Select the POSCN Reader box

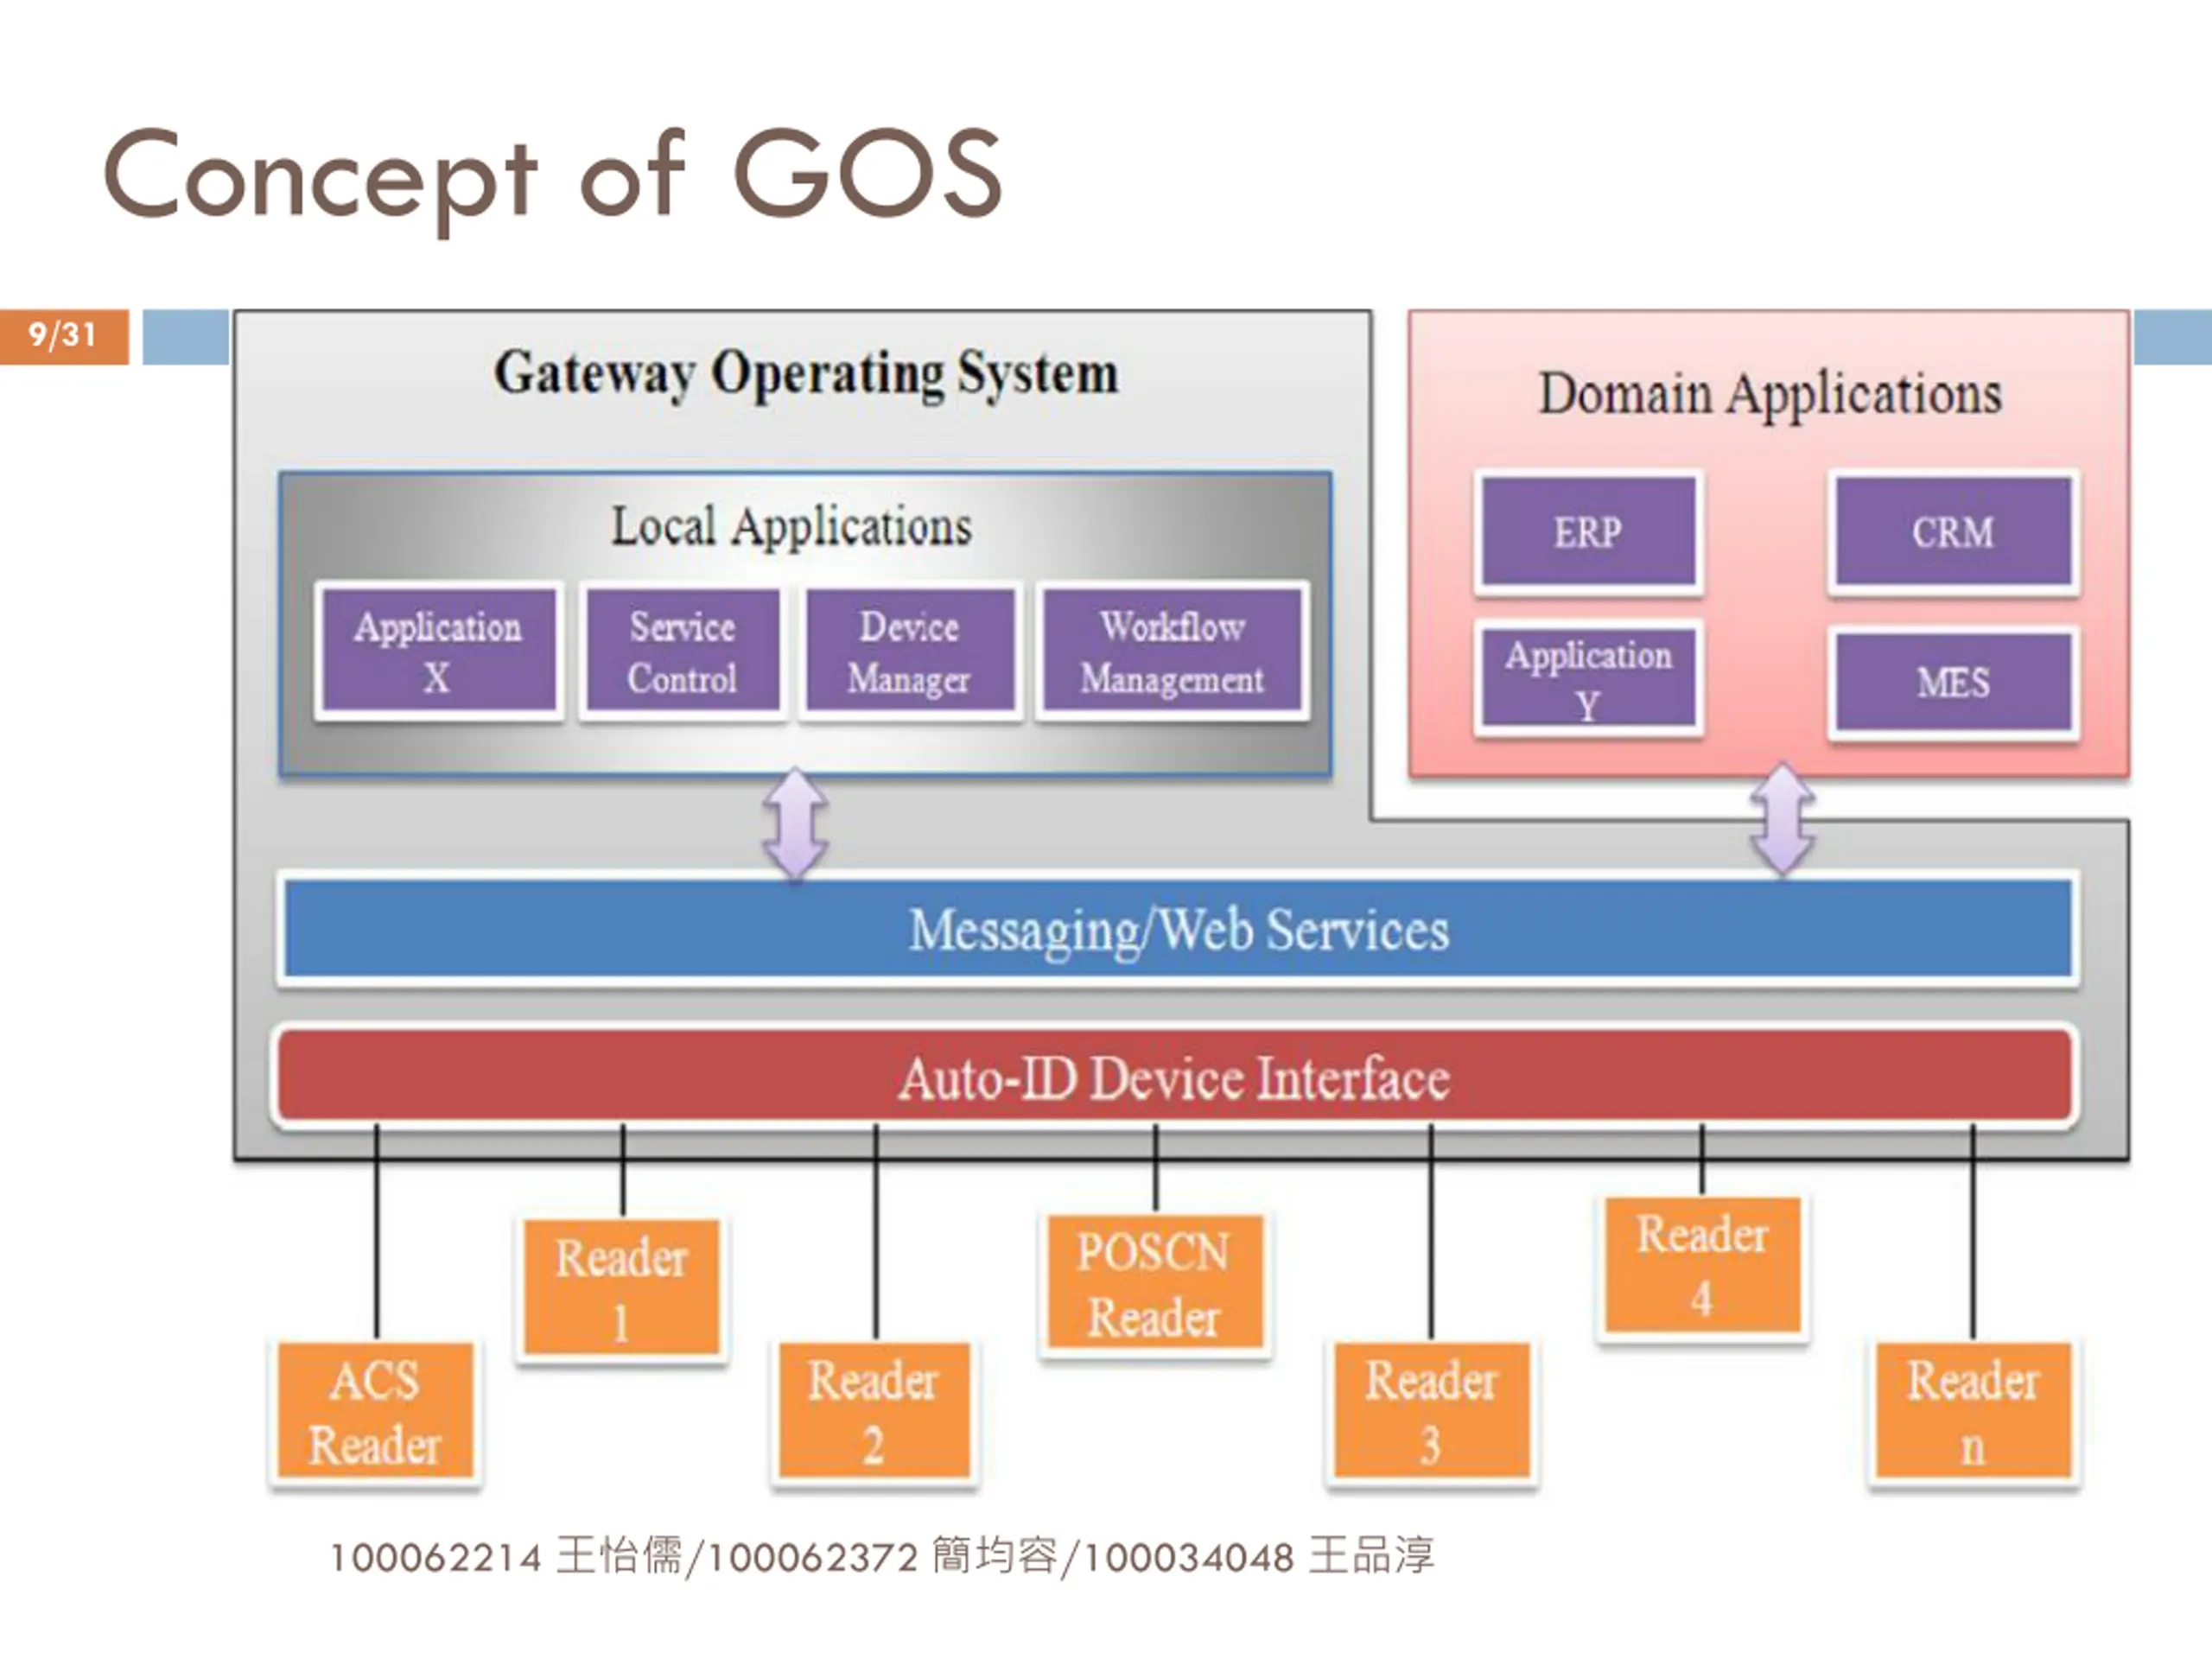click(1155, 1284)
